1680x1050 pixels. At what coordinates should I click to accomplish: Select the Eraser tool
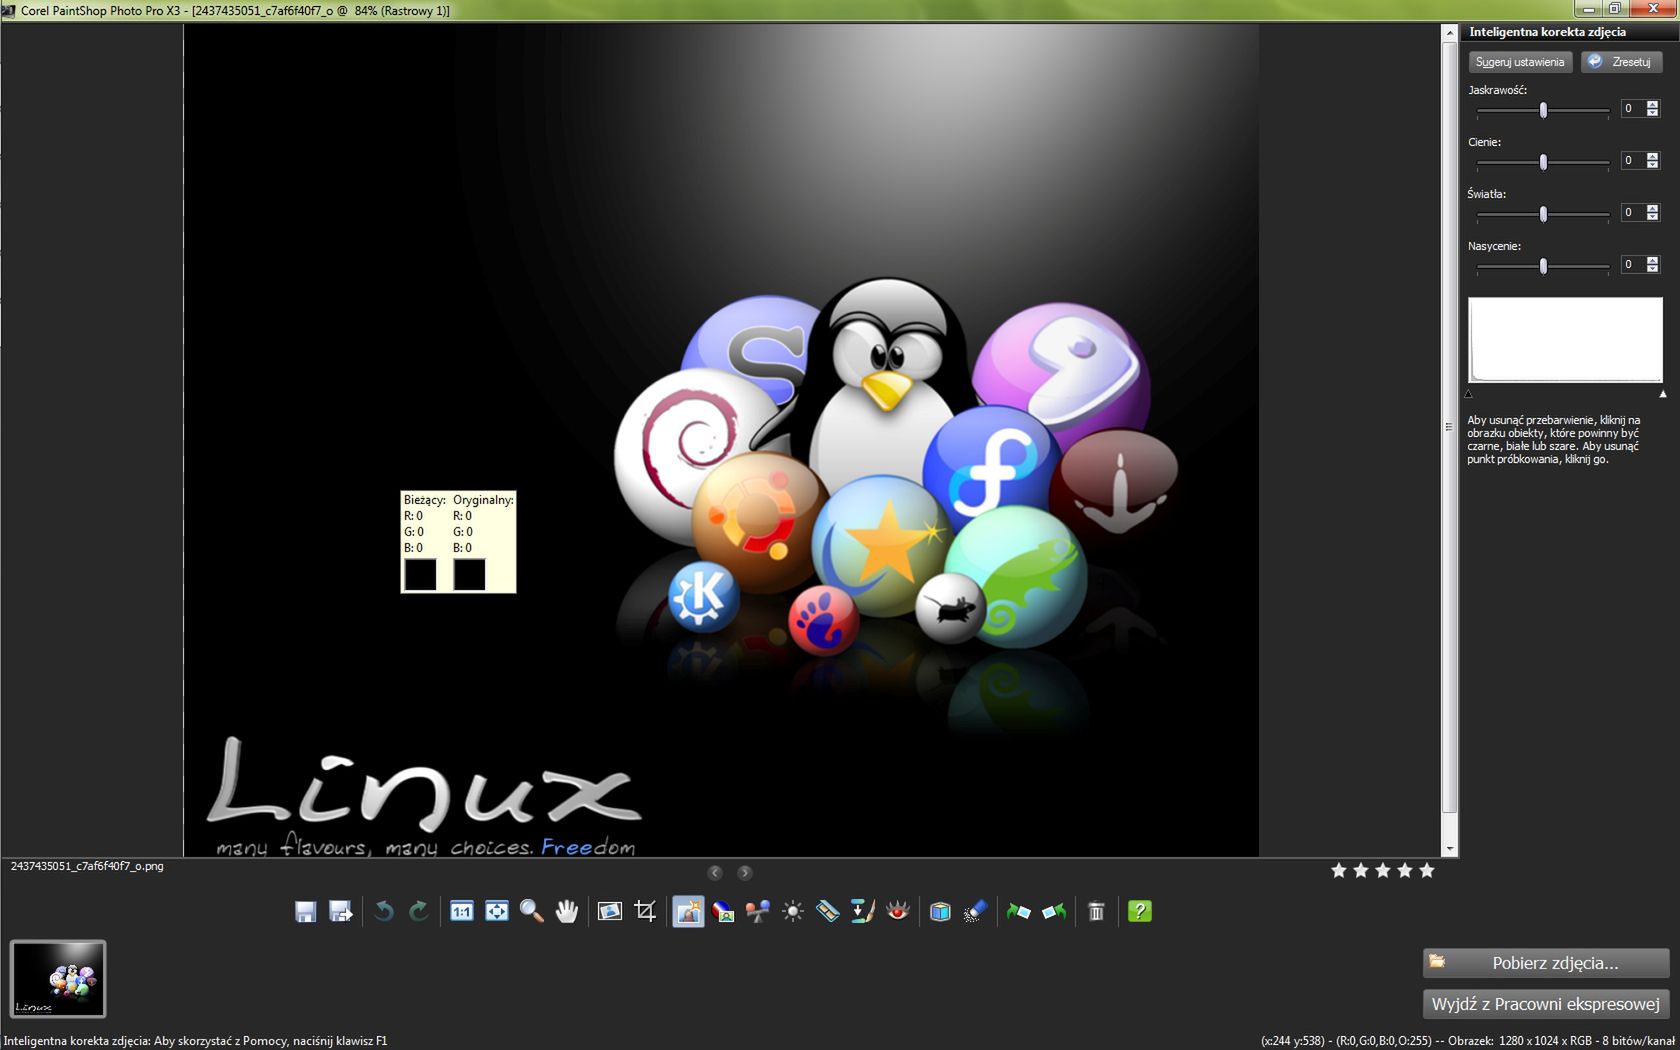[975, 911]
